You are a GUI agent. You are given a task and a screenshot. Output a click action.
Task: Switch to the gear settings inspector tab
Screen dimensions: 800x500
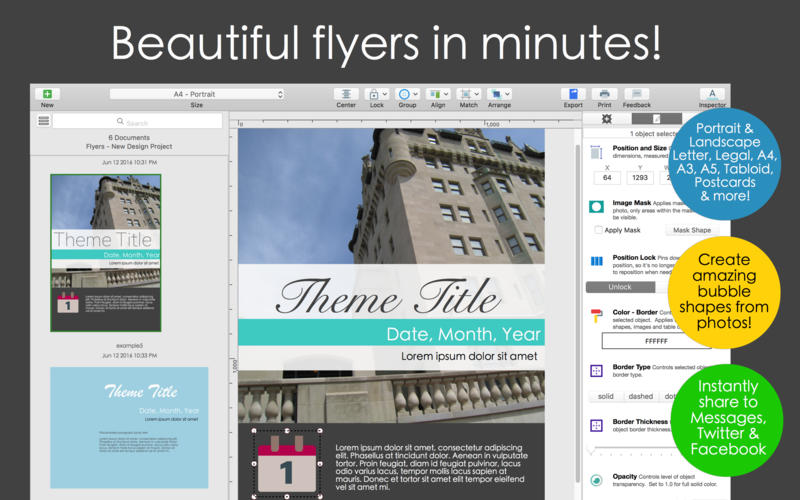pyautogui.click(x=606, y=119)
